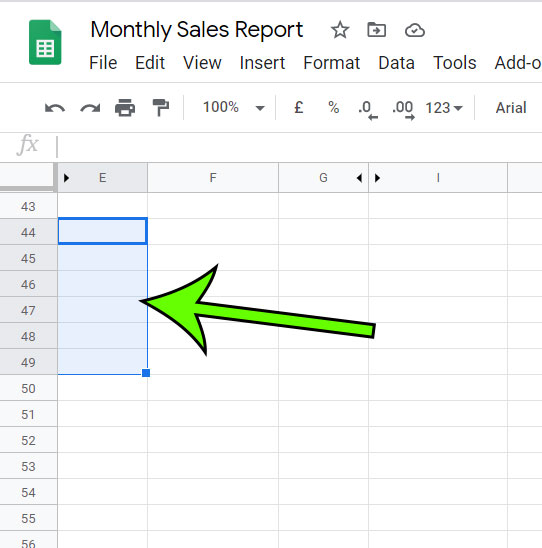Screen dimensions: 542x548
Task: Select column F header
Action: pos(213,178)
